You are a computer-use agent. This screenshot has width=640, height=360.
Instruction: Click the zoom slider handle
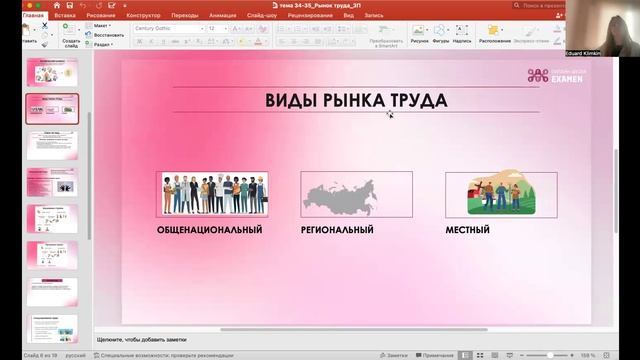[550, 355]
